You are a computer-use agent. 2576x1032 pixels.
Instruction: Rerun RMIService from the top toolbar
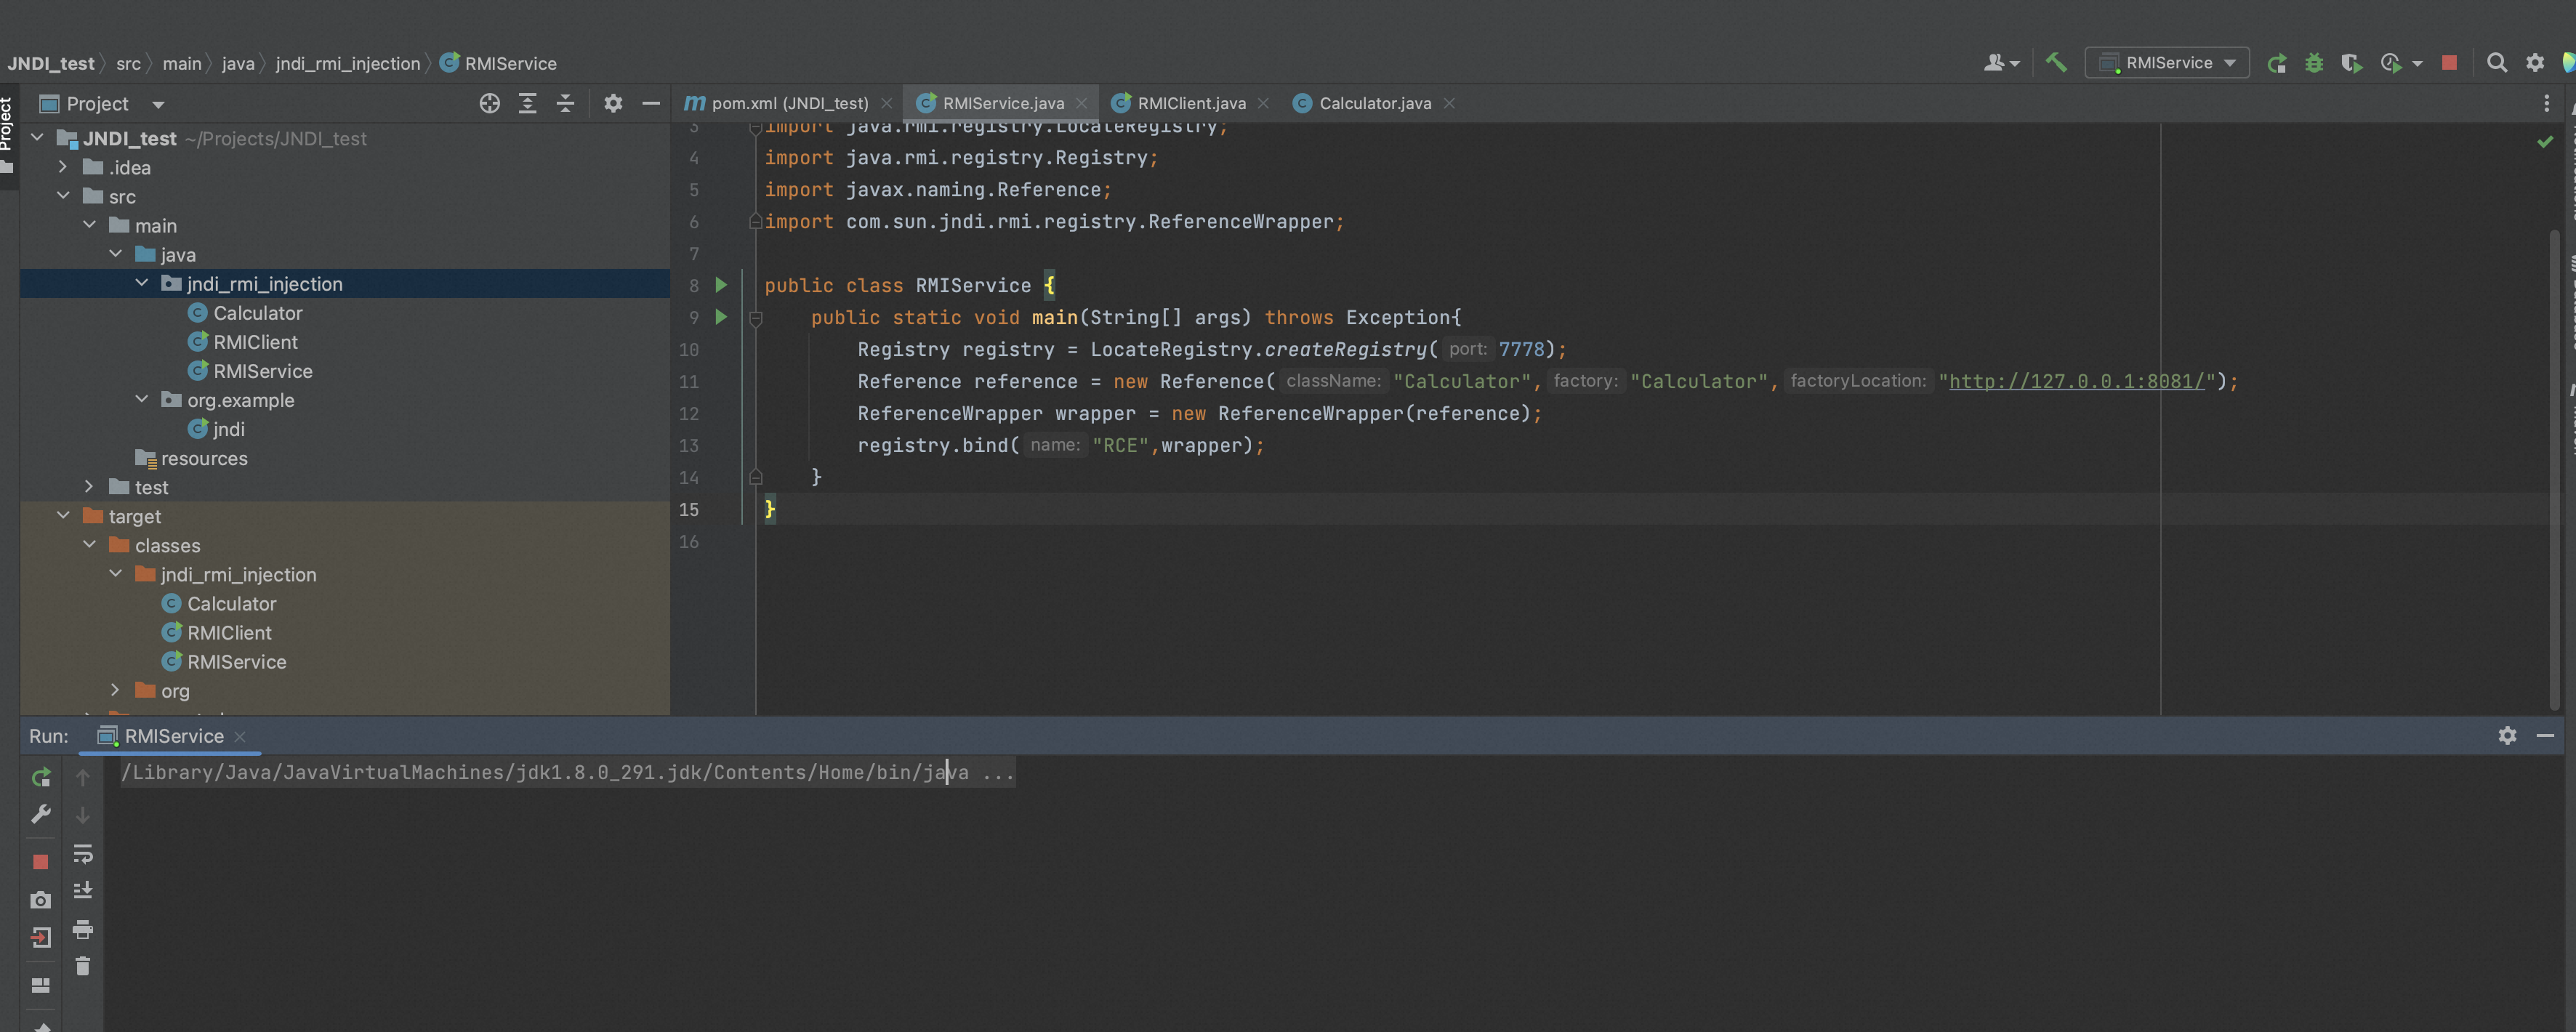tap(2277, 63)
